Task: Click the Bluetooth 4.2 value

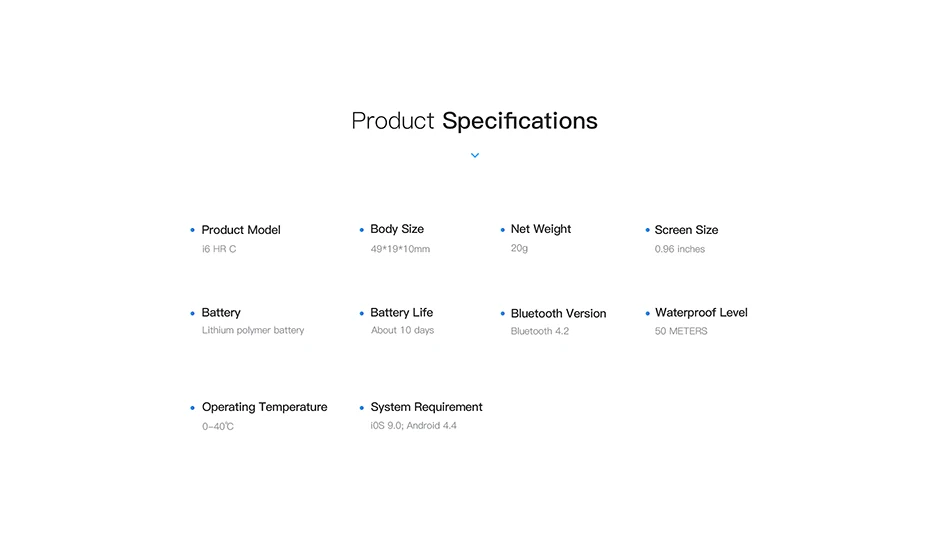Action: point(539,332)
